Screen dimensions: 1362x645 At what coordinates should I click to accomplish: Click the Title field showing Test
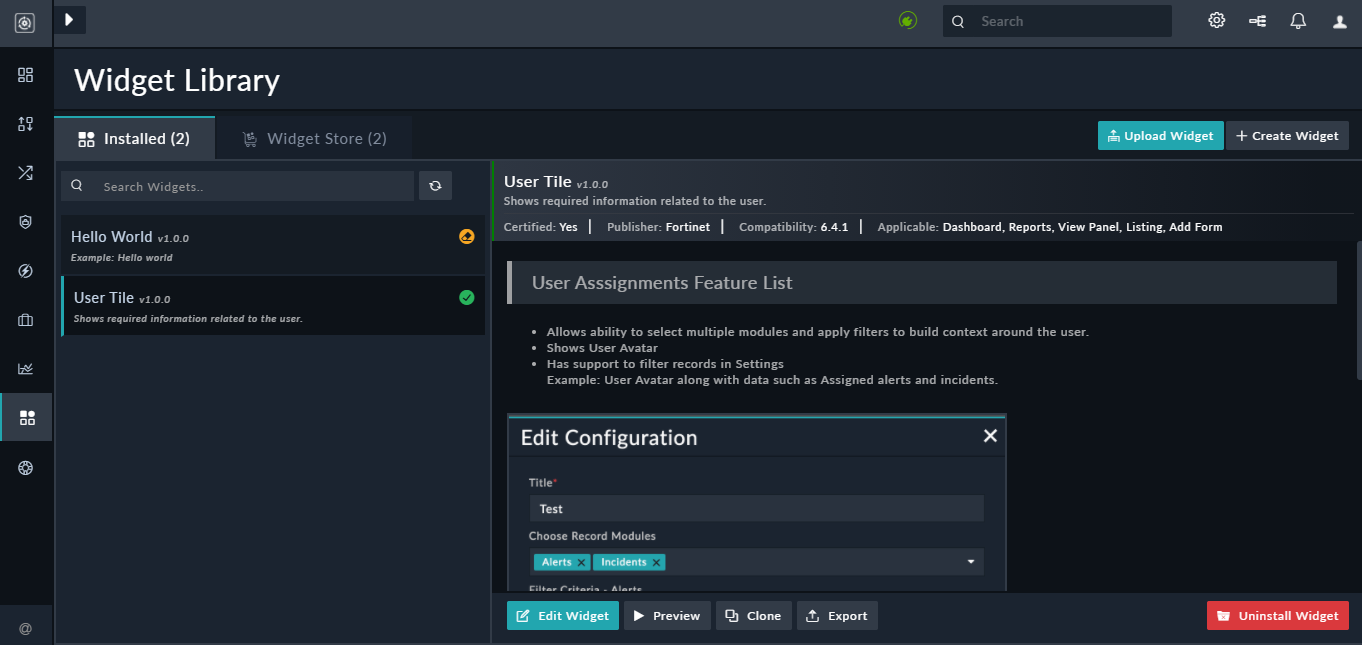(756, 508)
